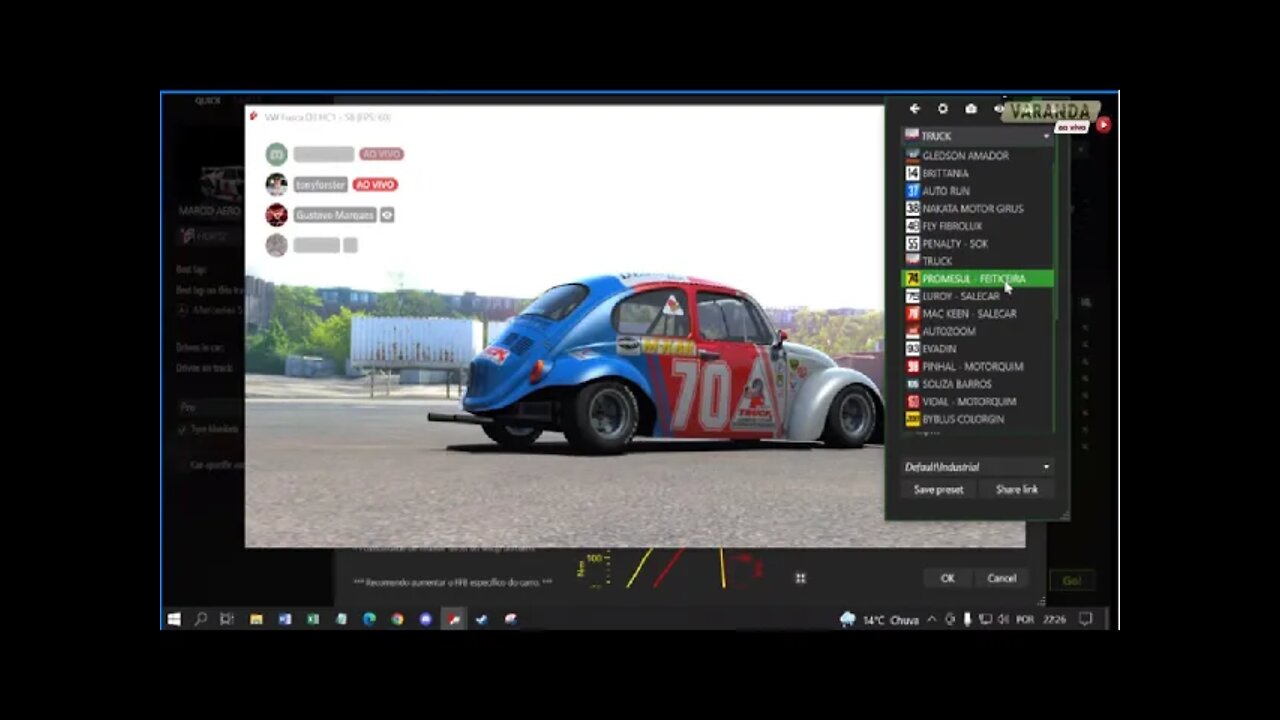Click the red play icon near ao vivo
The height and width of the screenshot is (720, 1280).
(x=1103, y=125)
